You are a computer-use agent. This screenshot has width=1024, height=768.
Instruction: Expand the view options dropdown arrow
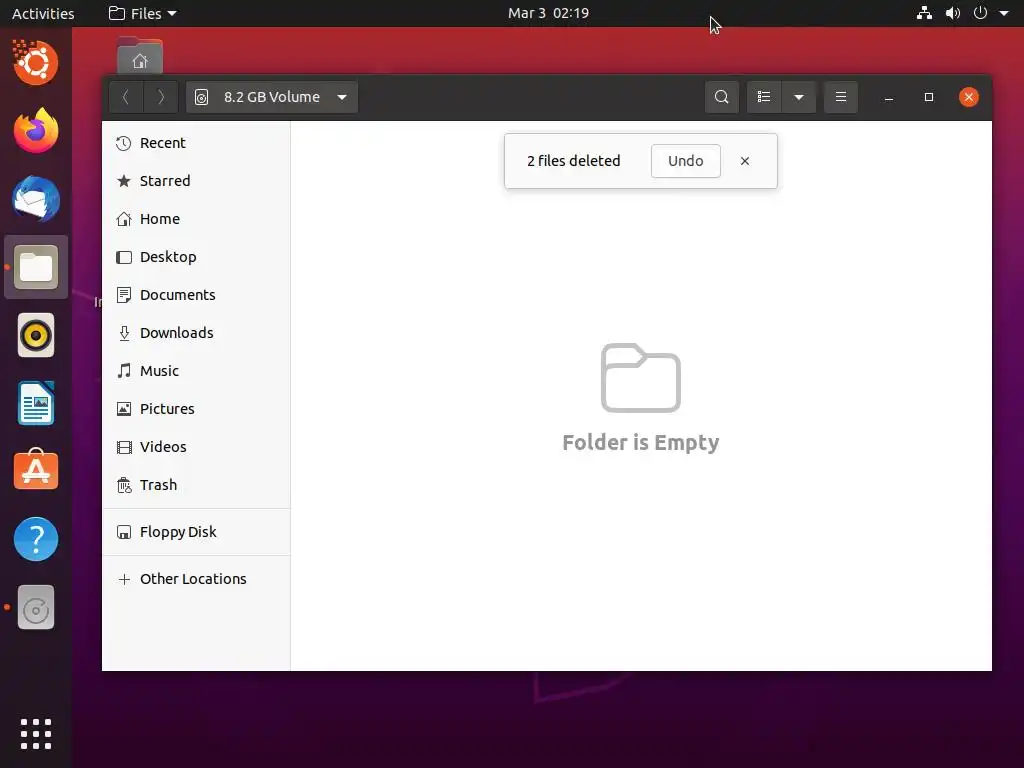[799, 97]
